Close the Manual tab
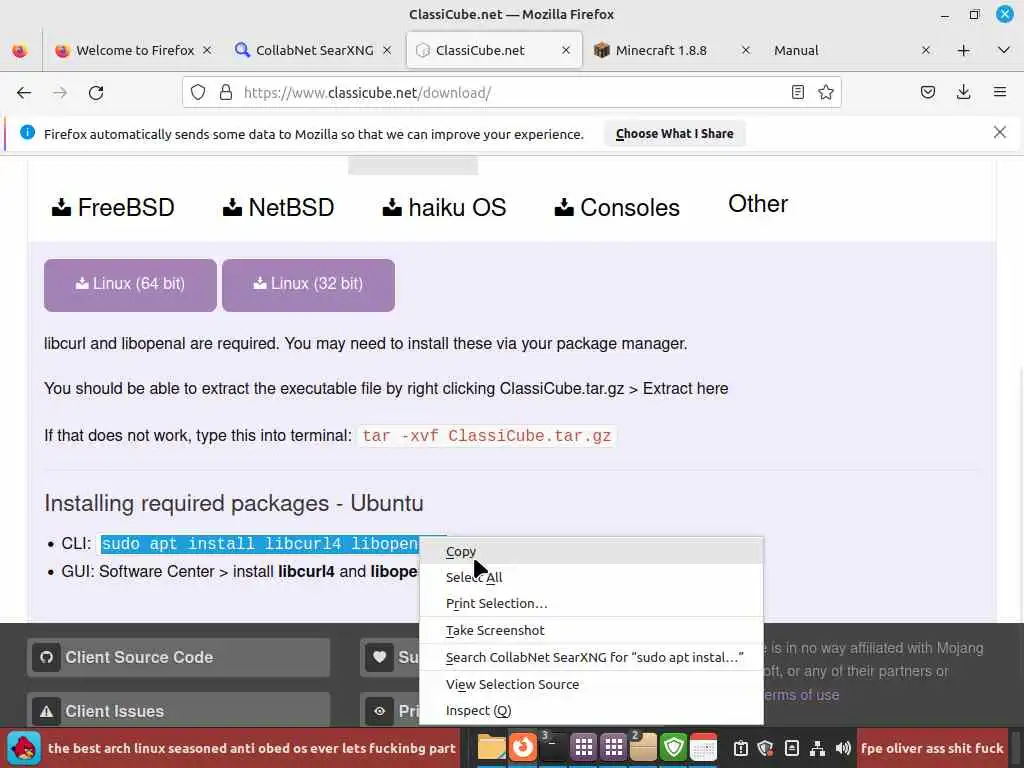This screenshot has height=768, width=1024. click(x=925, y=50)
